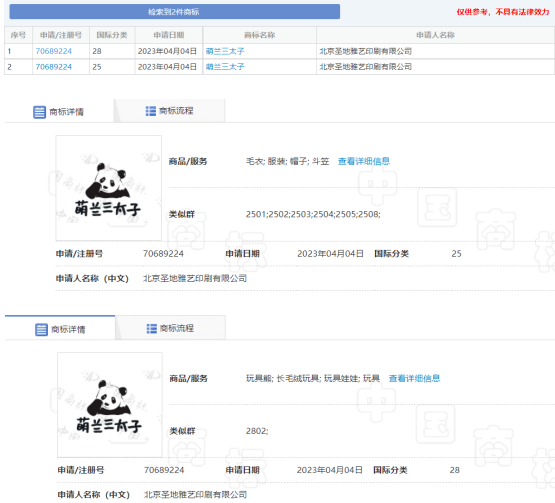
Task: Click the panda trademark image for class 28
Action: point(110,405)
